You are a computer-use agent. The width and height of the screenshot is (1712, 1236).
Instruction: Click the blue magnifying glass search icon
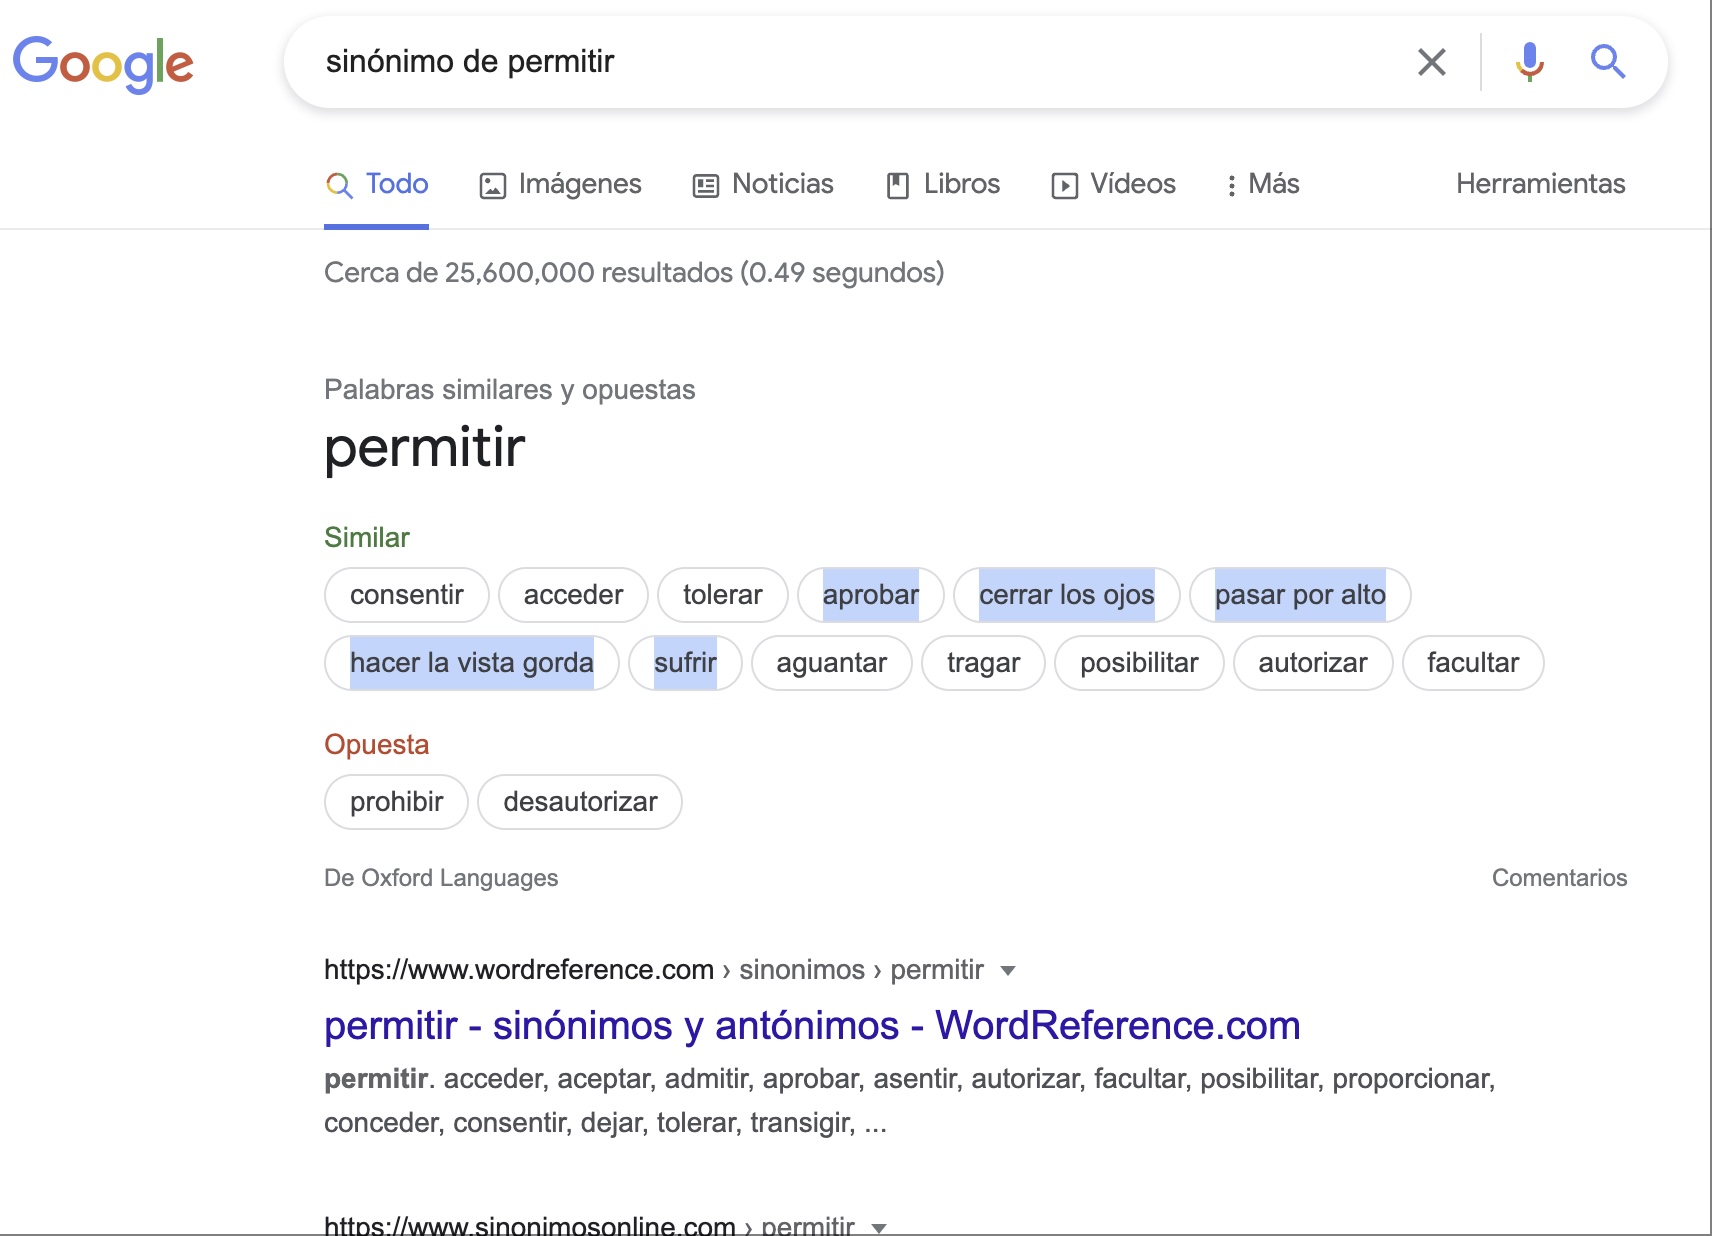pyautogui.click(x=1607, y=62)
